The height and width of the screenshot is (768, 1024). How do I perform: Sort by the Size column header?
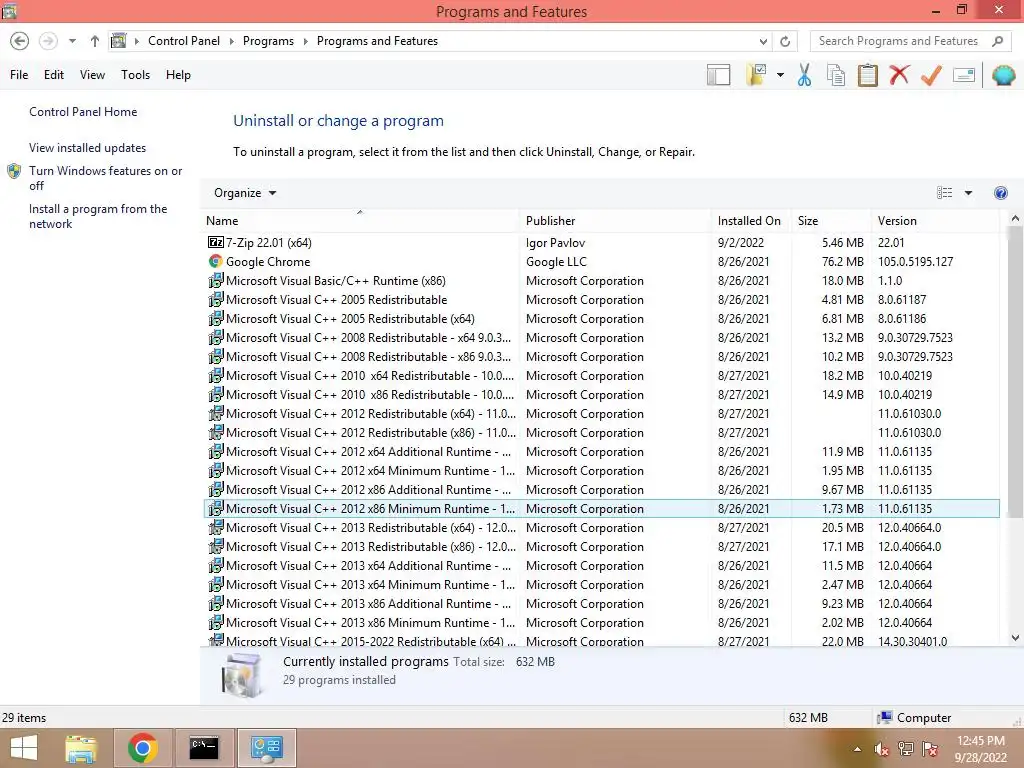pos(831,221)
